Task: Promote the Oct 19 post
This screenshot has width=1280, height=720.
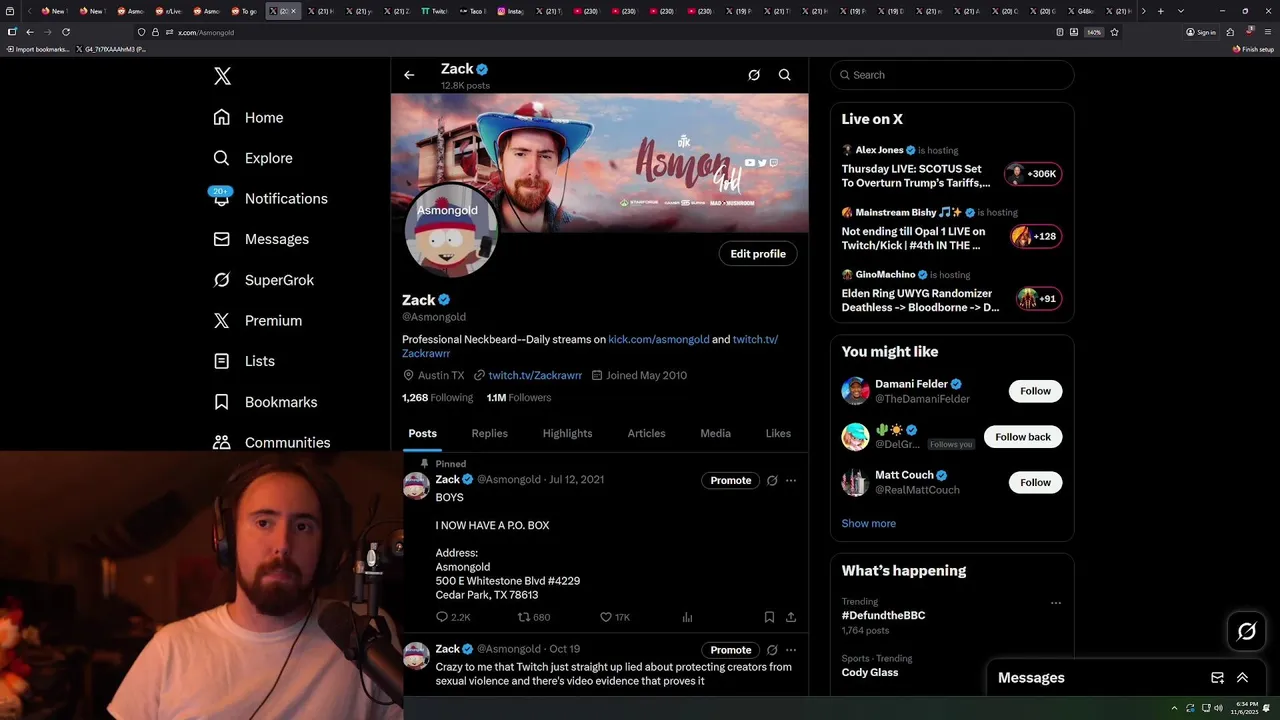Action: coord(731,650)
